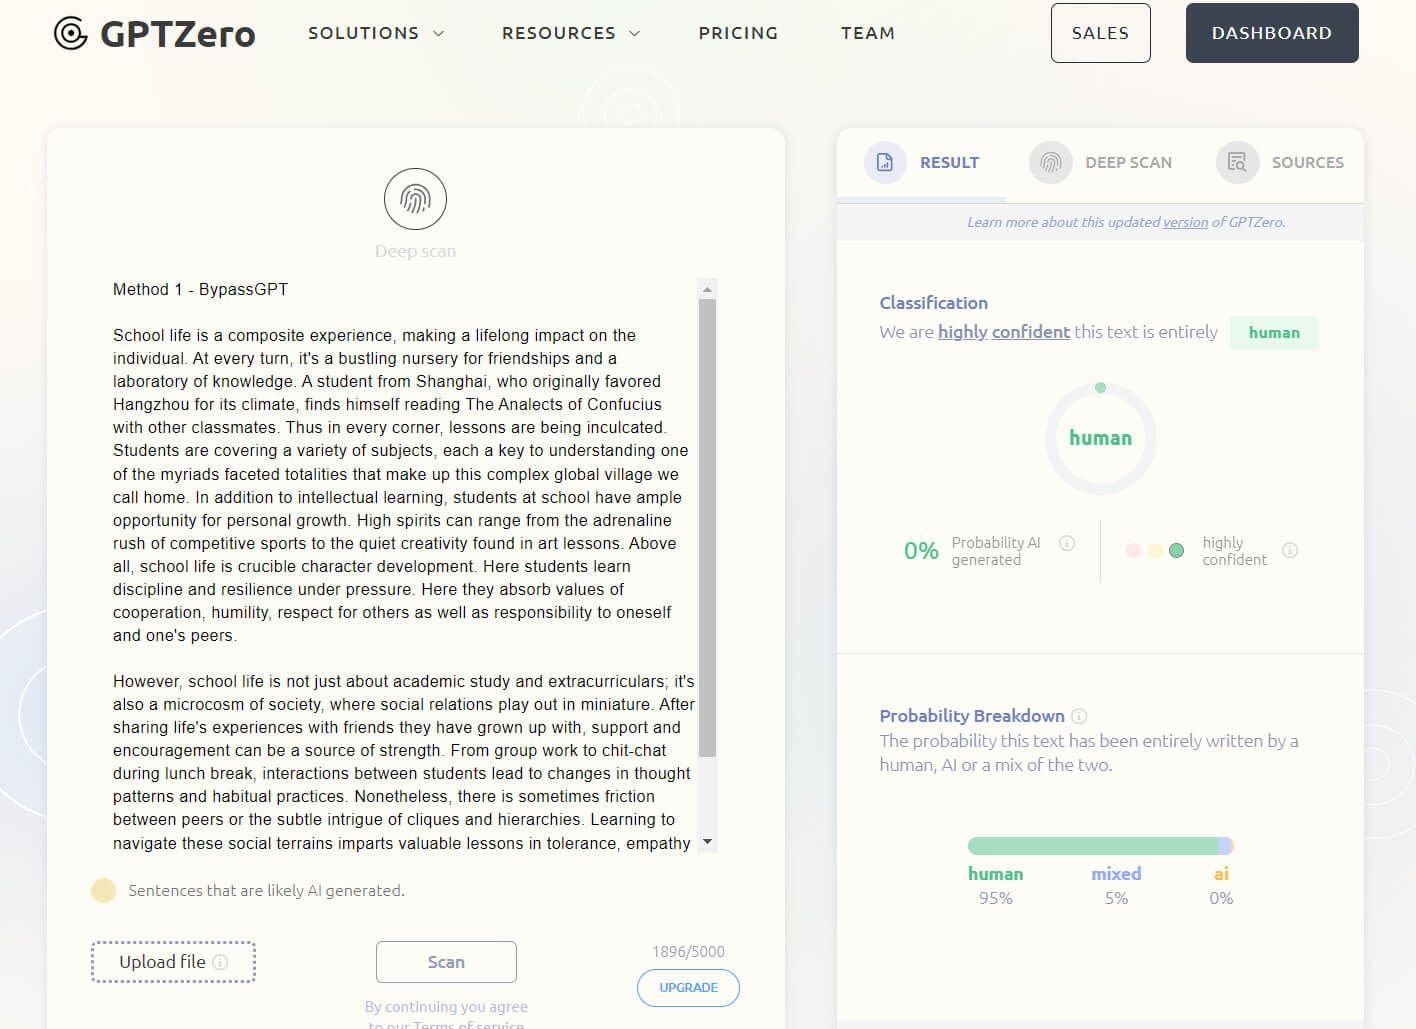Open the Team page
The height and width of the screenshot is (1029, 1416).
click(x=867, y=33)
